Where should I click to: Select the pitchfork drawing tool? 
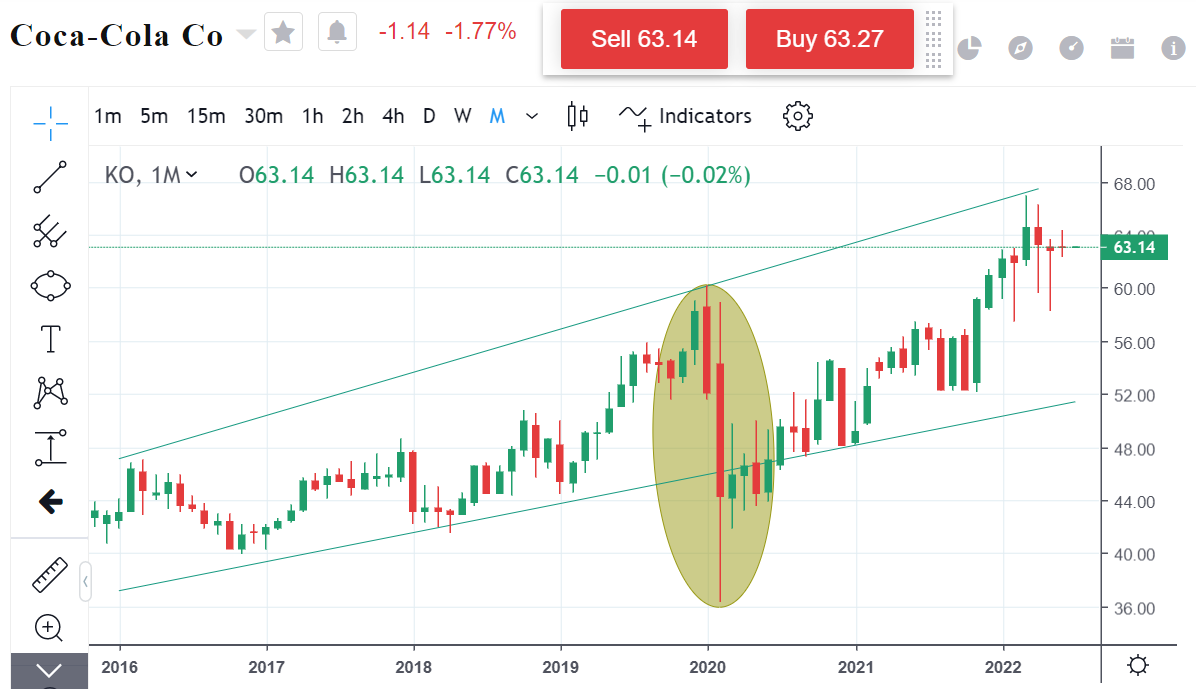(50, 232)
